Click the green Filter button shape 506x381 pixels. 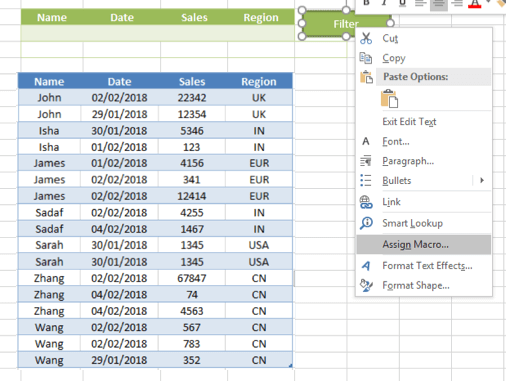point(346,23)
